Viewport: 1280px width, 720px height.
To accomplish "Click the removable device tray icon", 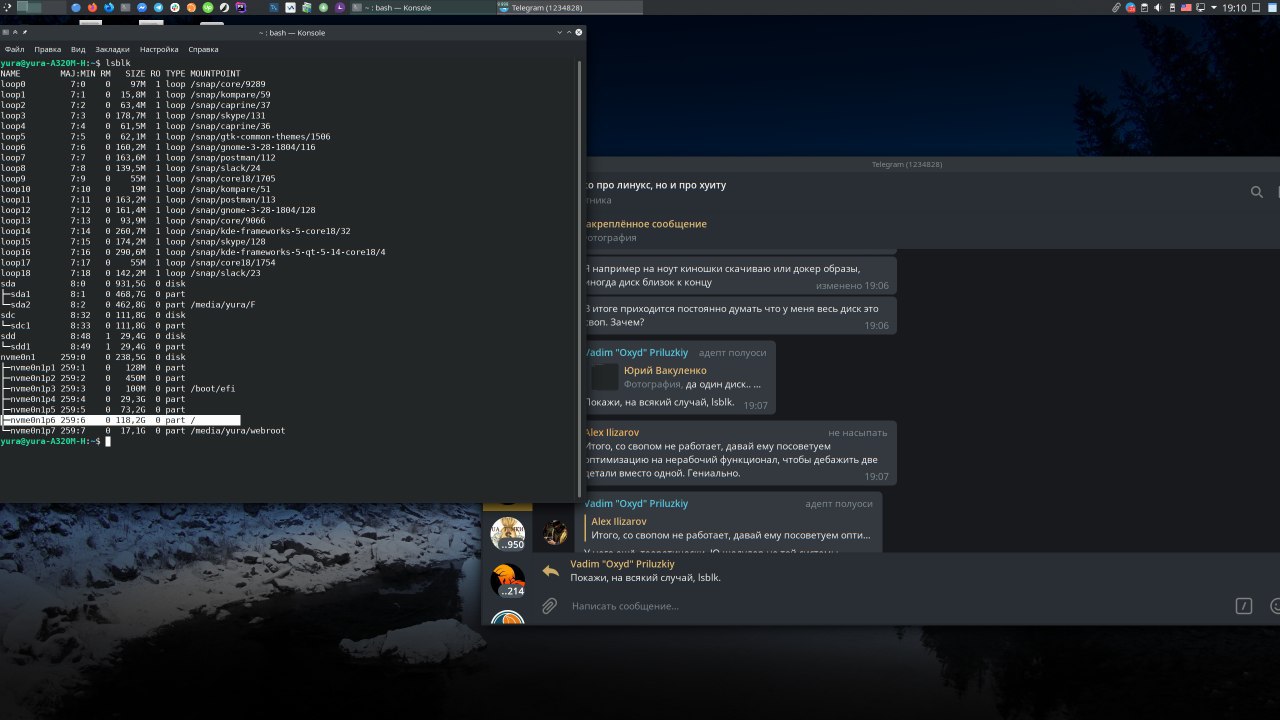I will (1172, 7).
